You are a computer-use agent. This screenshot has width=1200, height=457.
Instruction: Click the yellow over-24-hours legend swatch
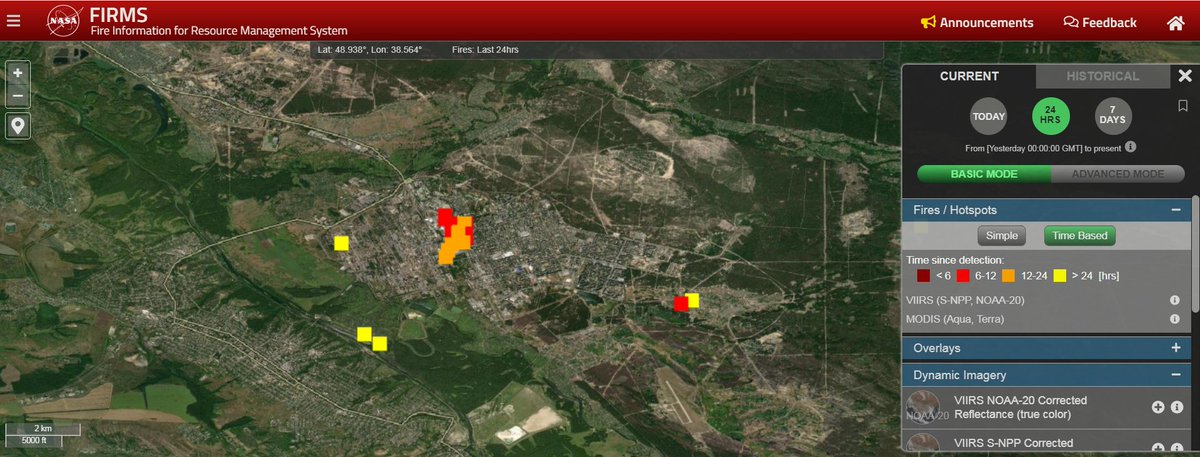[1059, 275]
